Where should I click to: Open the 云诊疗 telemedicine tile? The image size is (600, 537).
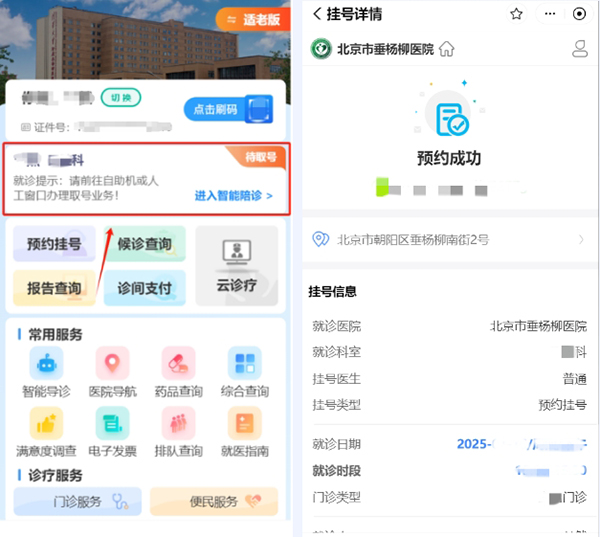236,266
